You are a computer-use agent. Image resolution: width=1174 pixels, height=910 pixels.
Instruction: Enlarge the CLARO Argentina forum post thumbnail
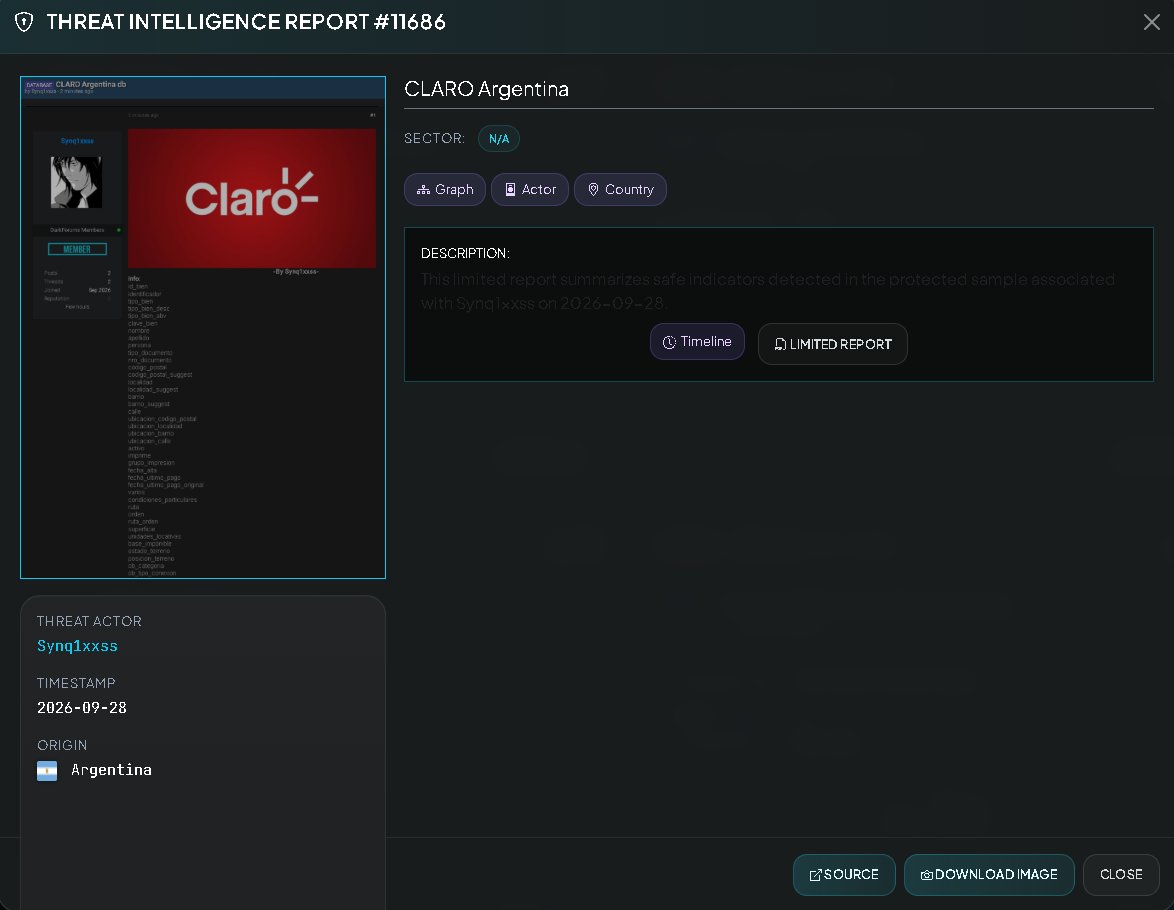pos(203,327)
